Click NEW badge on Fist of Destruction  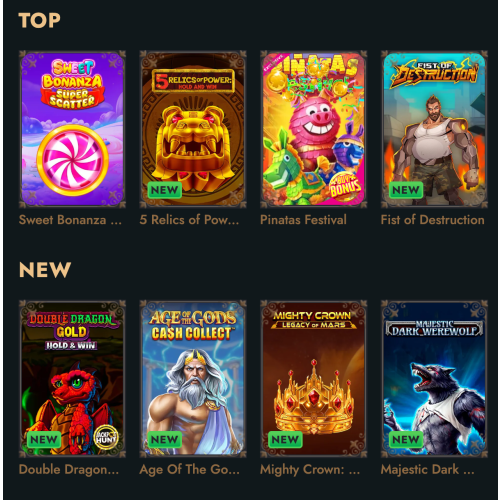[406, 190]
